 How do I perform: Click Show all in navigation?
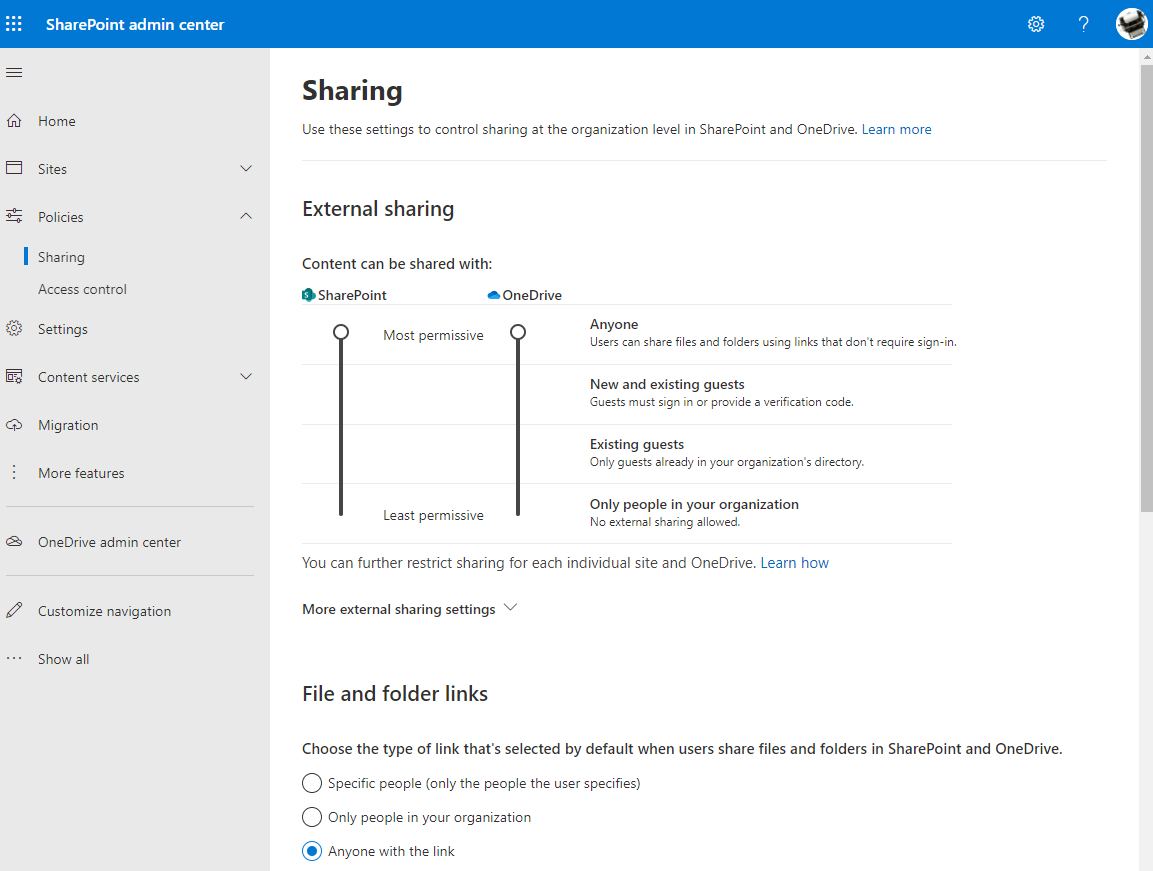pos(63,659)
